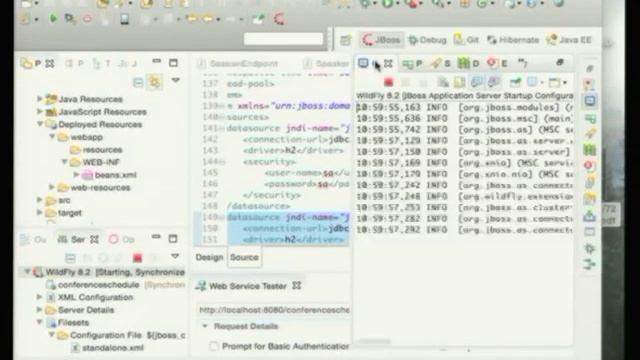Close the Web Service Tester view

coord(297,286)
